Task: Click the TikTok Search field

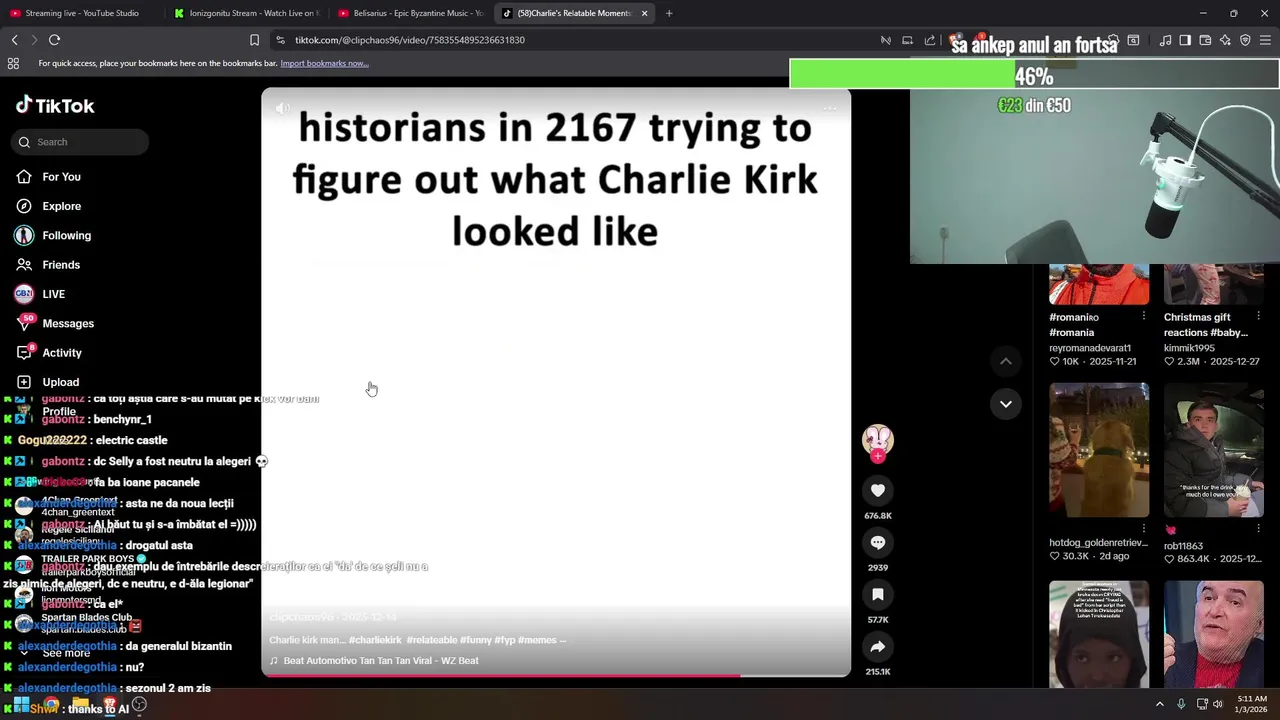Action: click(x=81, y=142)
